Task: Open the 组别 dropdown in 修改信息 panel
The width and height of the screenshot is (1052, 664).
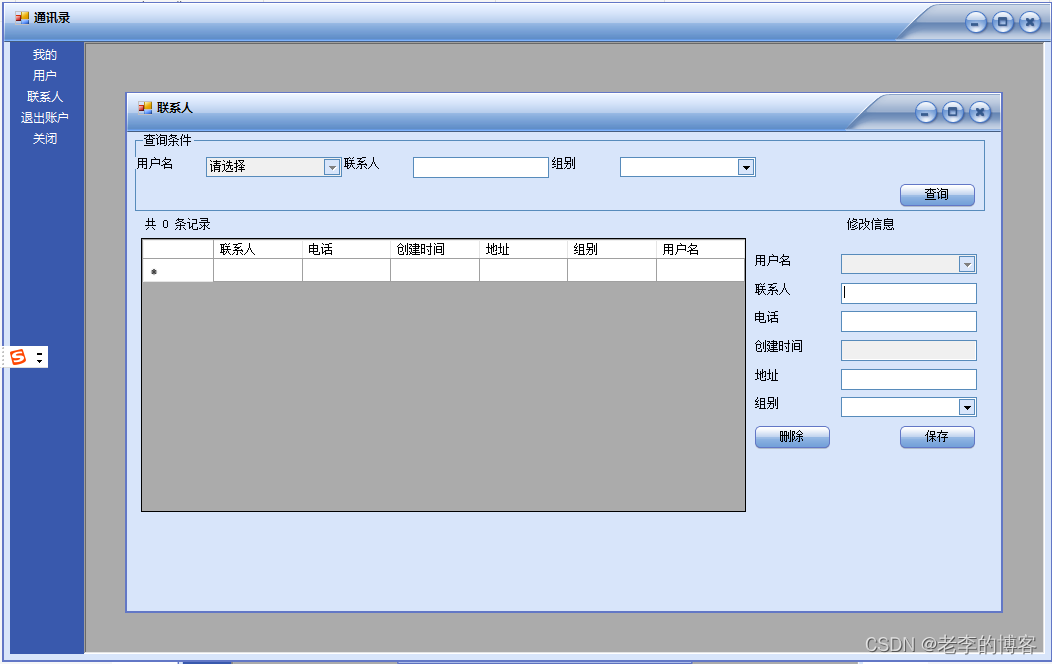Action: point(967,407)
